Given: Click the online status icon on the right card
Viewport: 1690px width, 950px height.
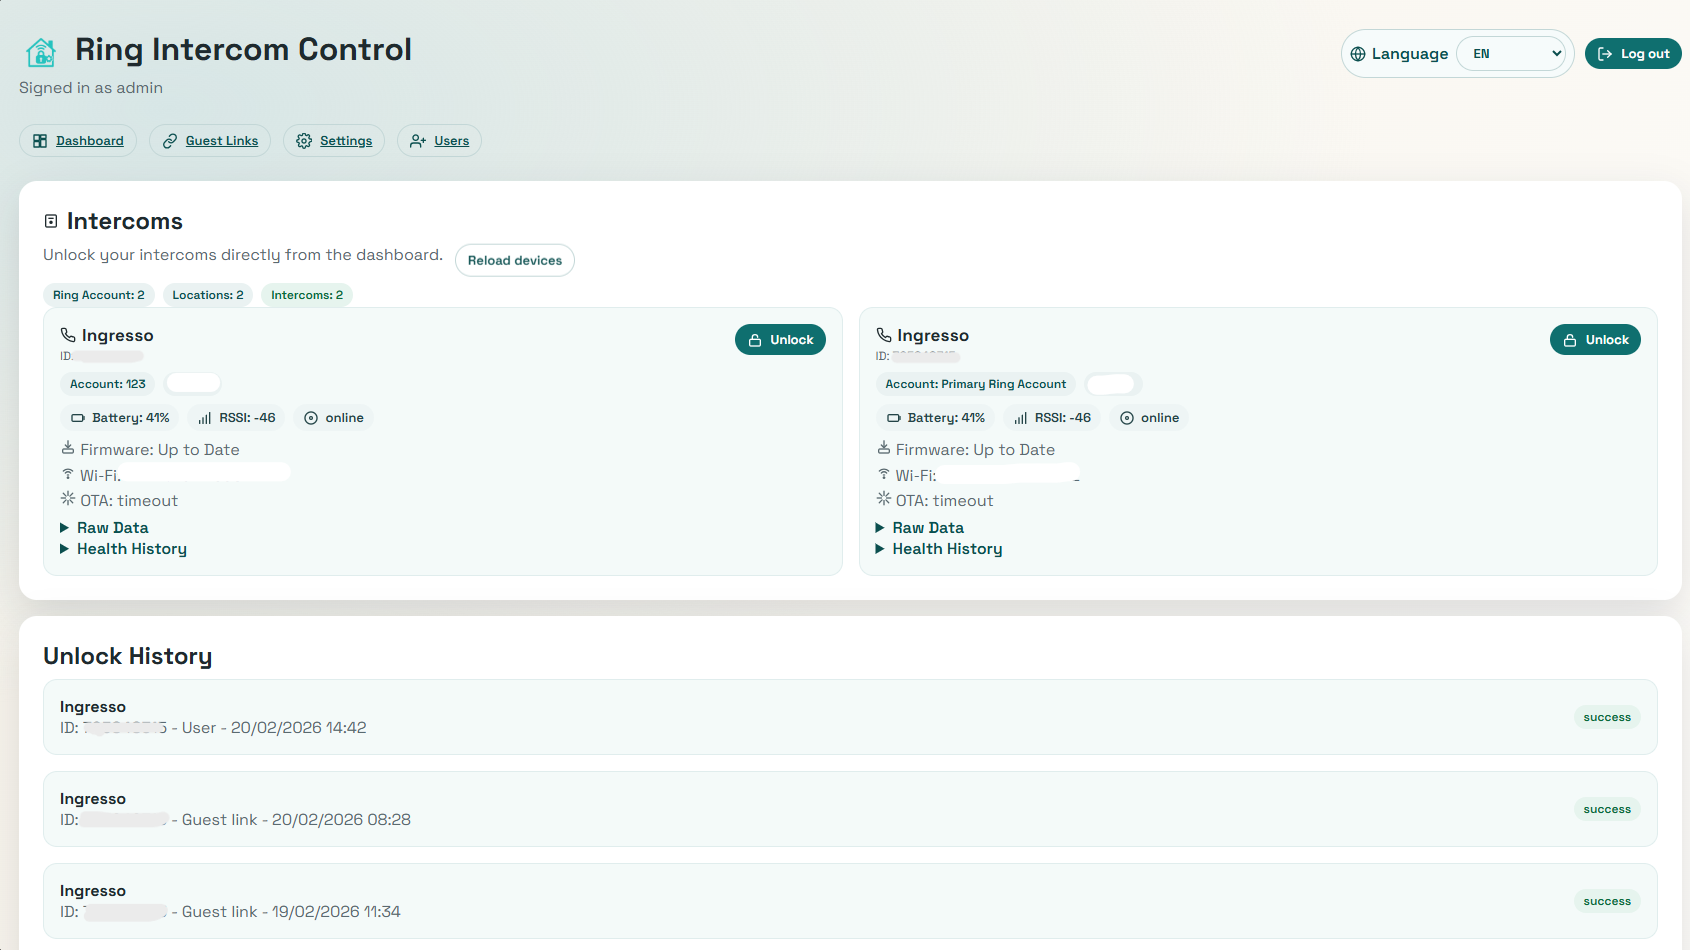Looking at the screenshot, I should (x=1126, y=417).
